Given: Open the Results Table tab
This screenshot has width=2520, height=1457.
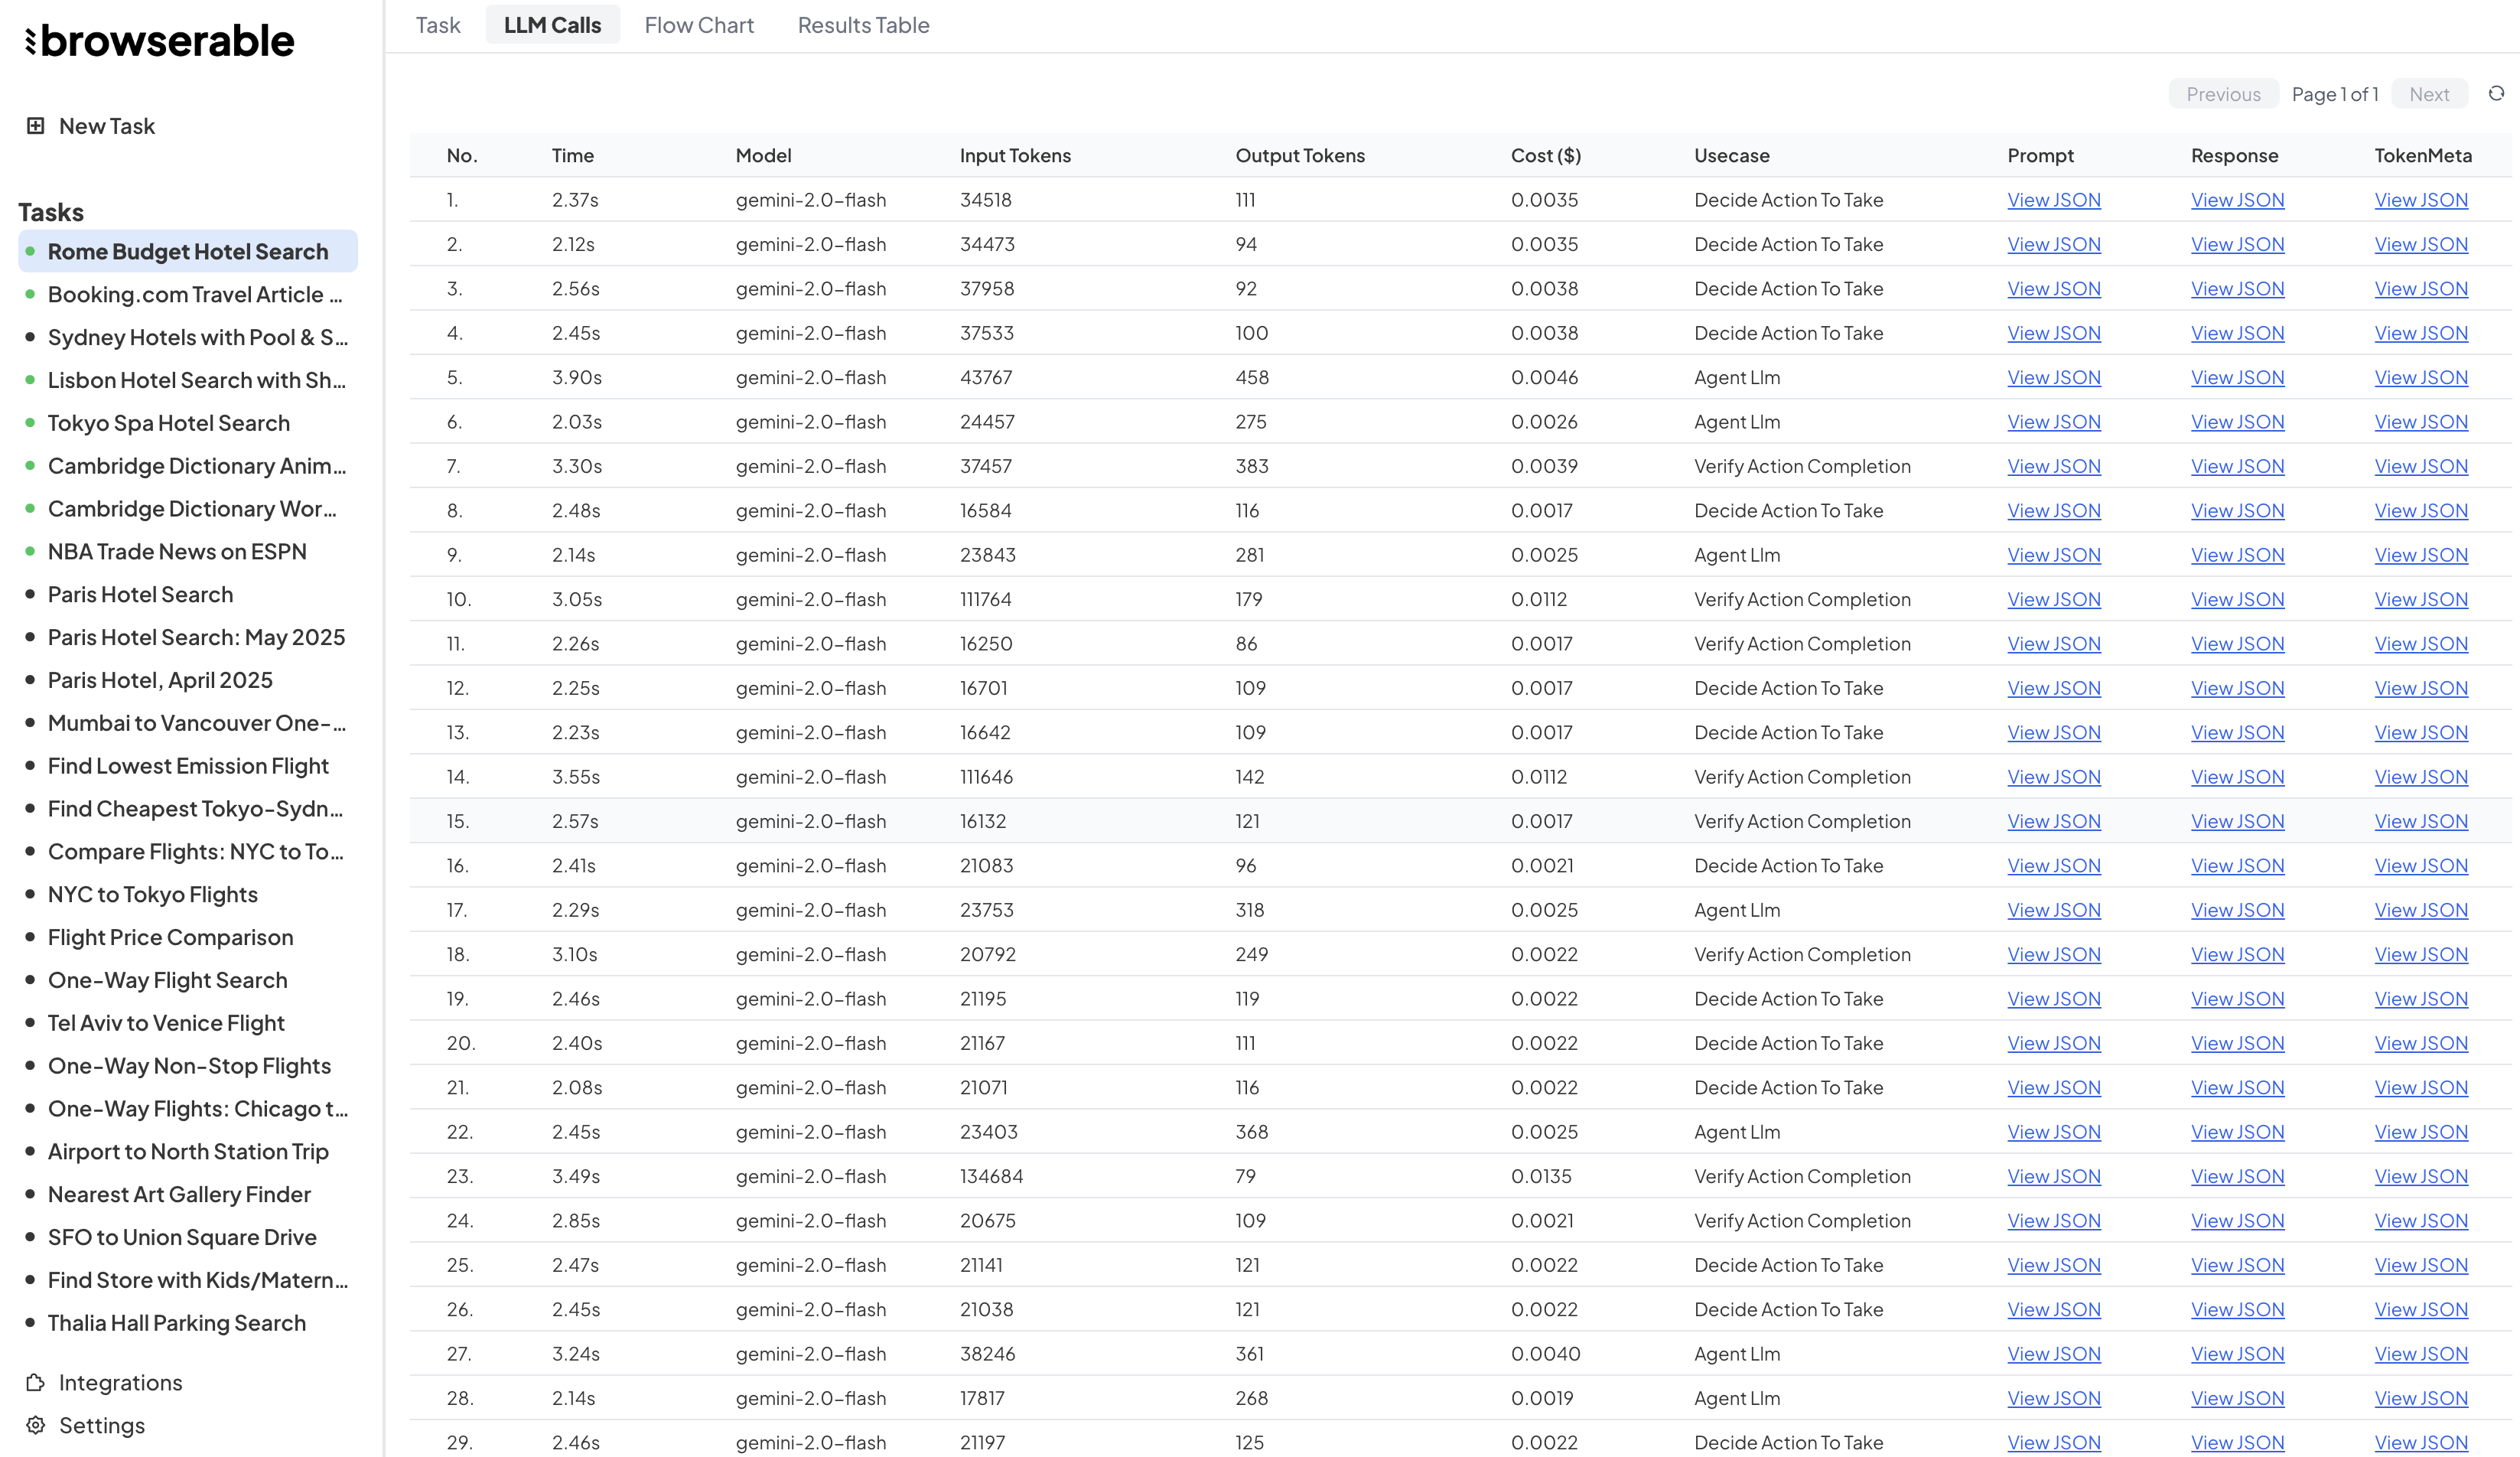Looking at the screenshot, I should click(x=863, y=25).
